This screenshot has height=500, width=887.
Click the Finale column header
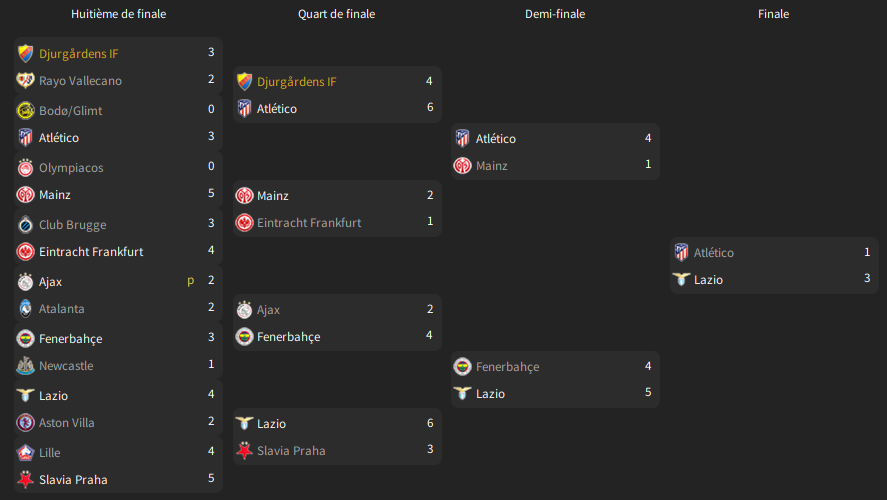pyautogui.click(x=773, y=14)
